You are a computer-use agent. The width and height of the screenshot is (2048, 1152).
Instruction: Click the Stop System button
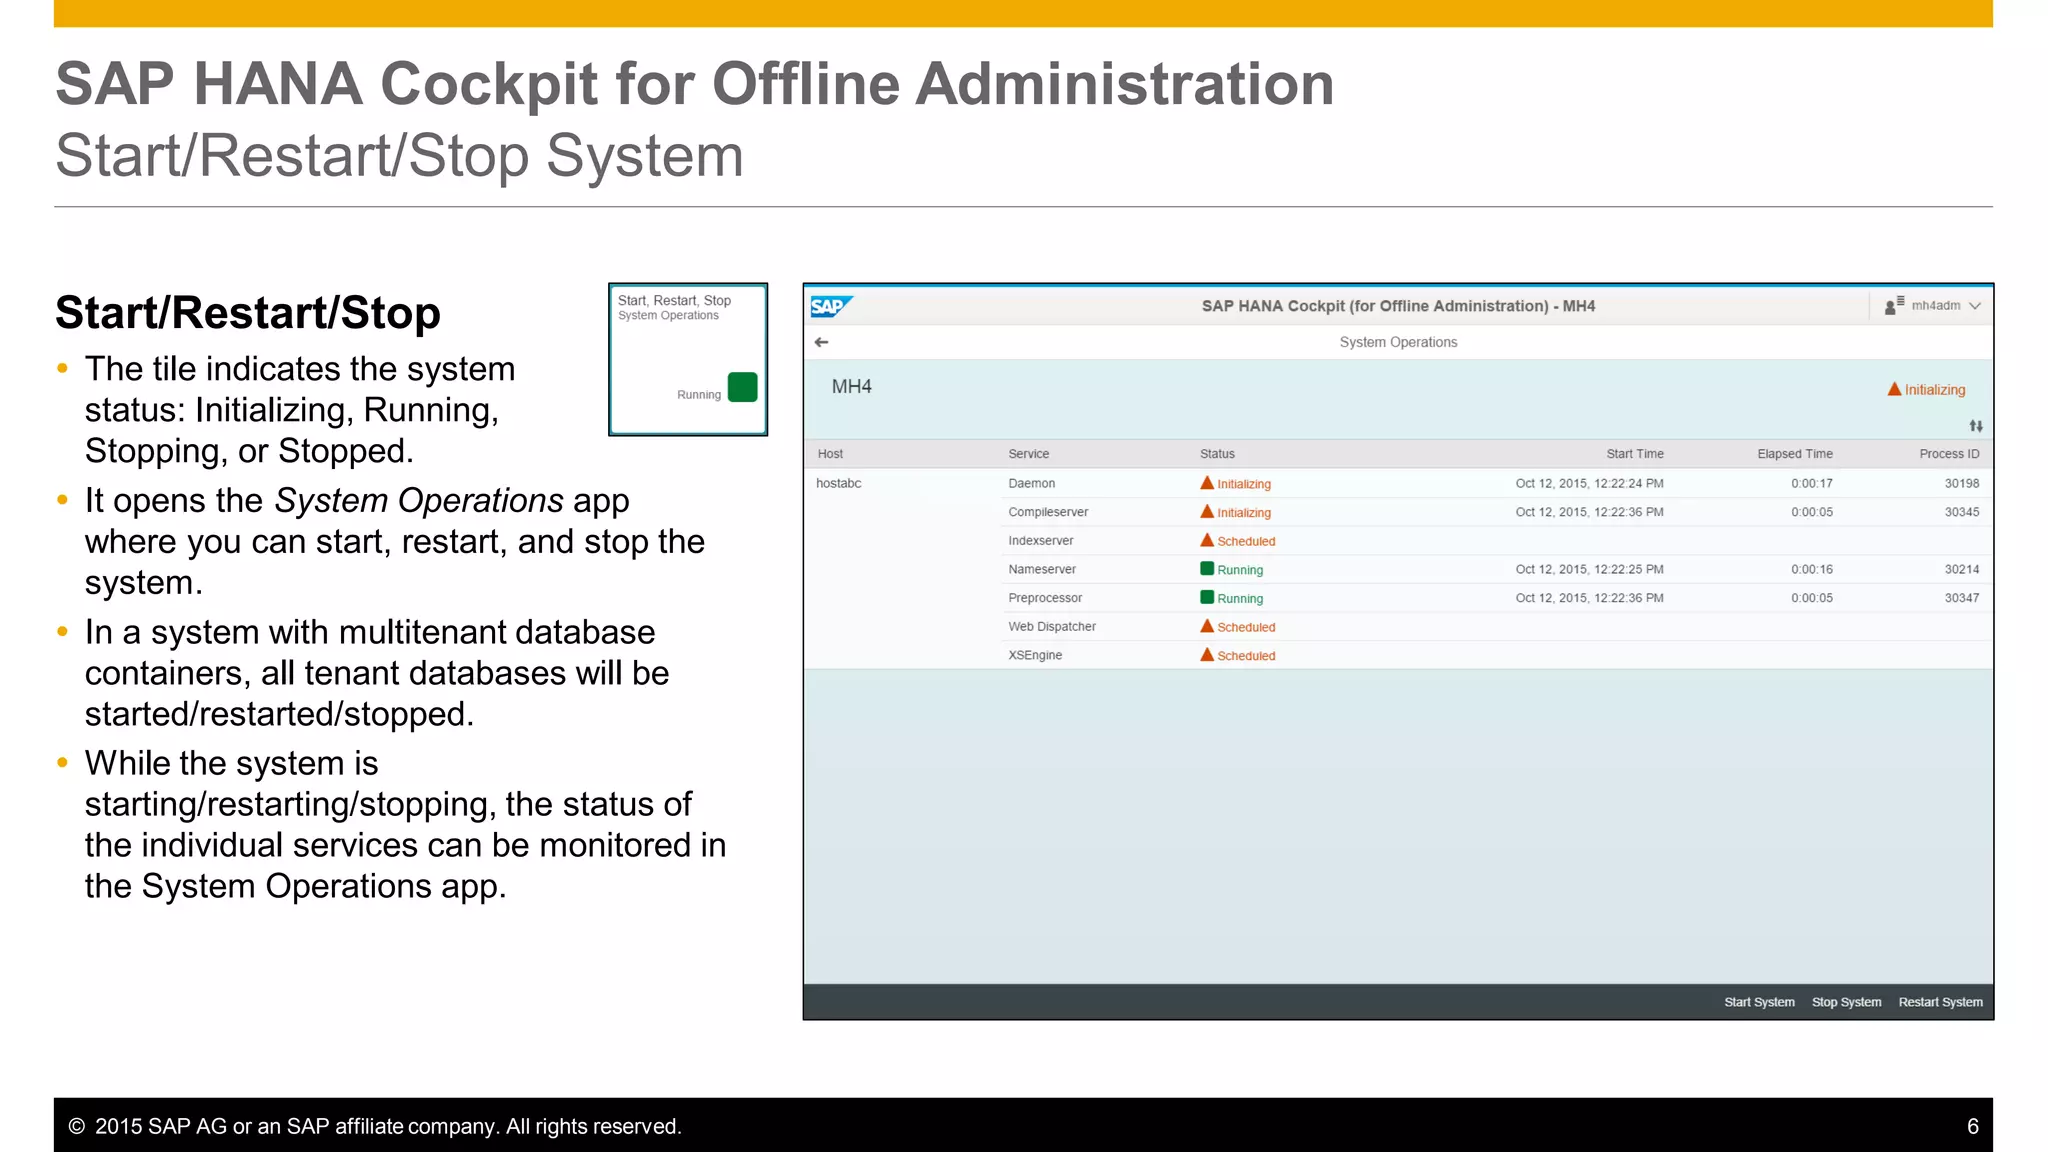point(1846,1002)
